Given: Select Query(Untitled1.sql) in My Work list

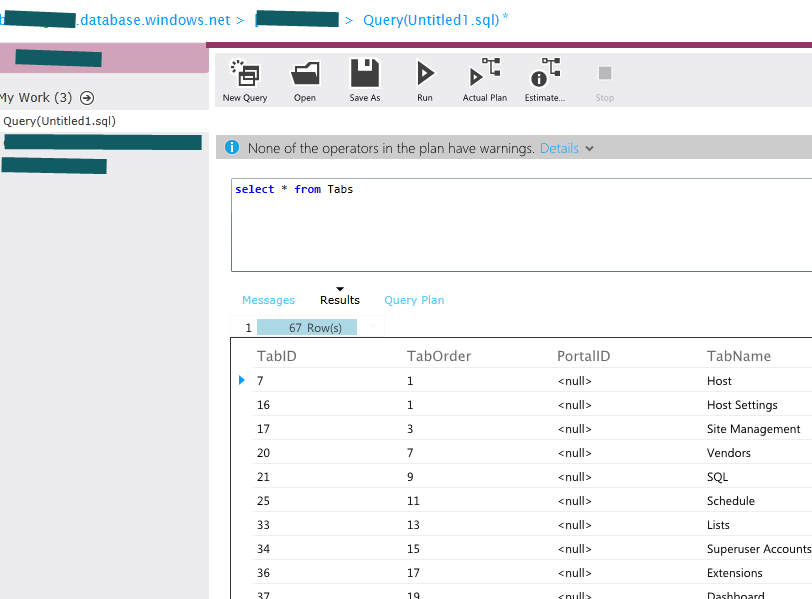Looking at the screenshot, I should coord(60,121).
